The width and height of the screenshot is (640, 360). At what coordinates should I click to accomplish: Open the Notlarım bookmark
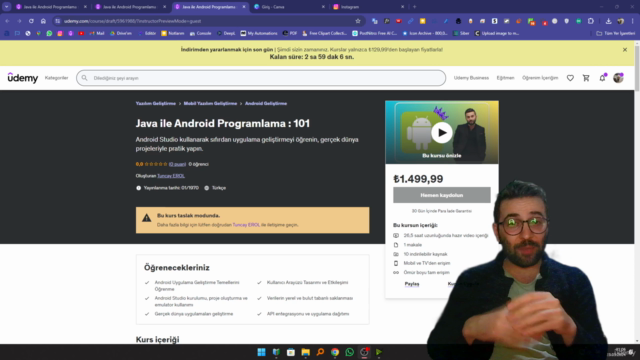tap(173, 33)
